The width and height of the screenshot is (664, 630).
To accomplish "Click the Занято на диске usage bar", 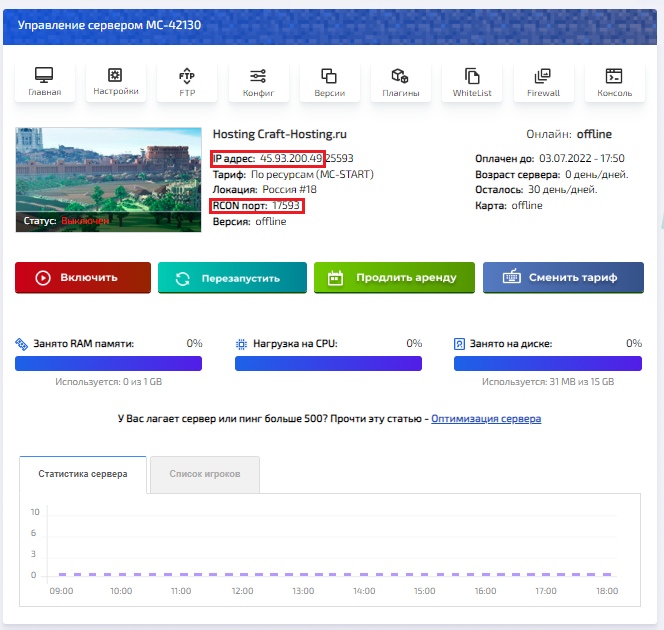I will pyautogui.click(x=548, y=364).
